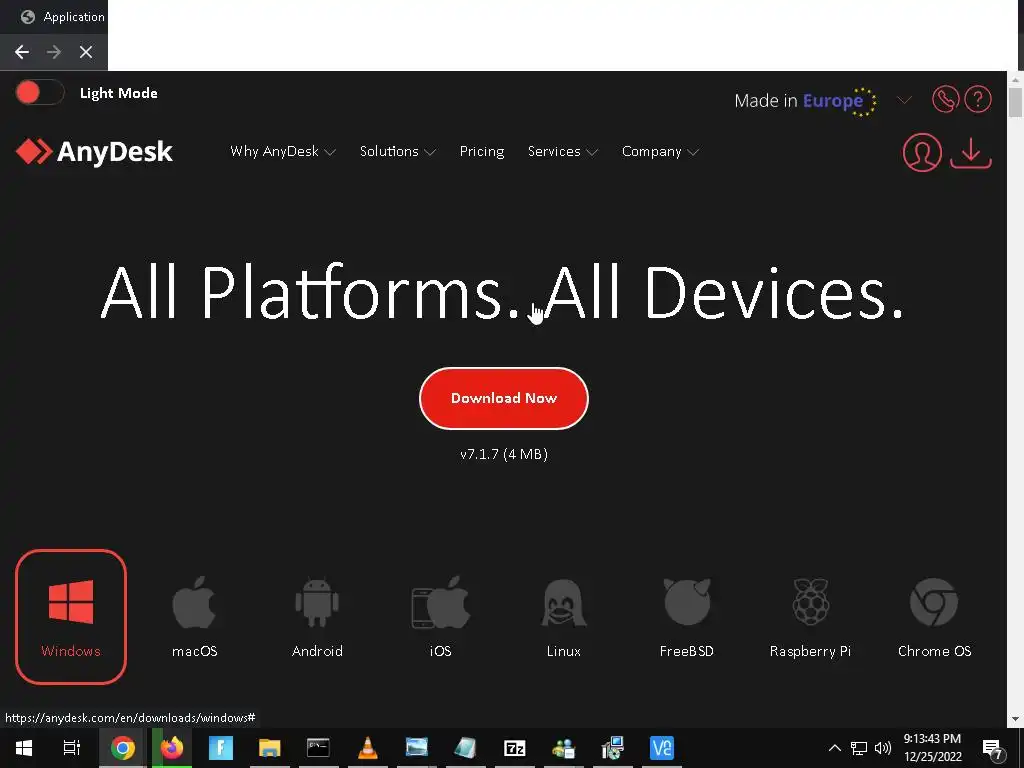Viewport: 1024px width, 768px height.
Task: Select the FreeBSD platform
Action: tap(687, 616)
